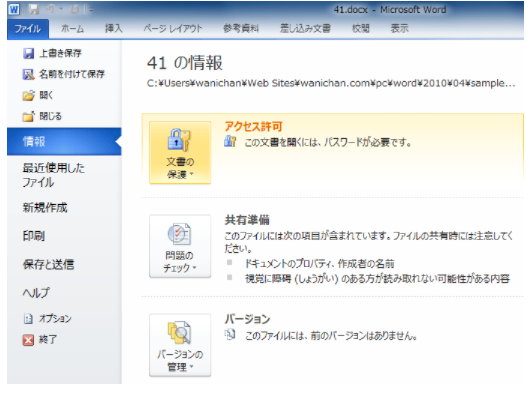Open the ファイル tab

tap(28, 29)
